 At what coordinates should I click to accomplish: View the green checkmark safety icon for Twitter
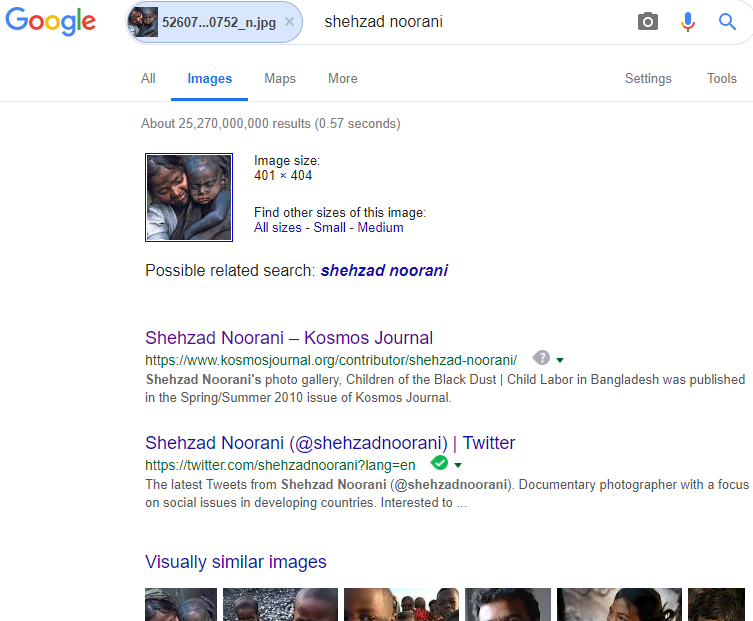pos(439,463)
